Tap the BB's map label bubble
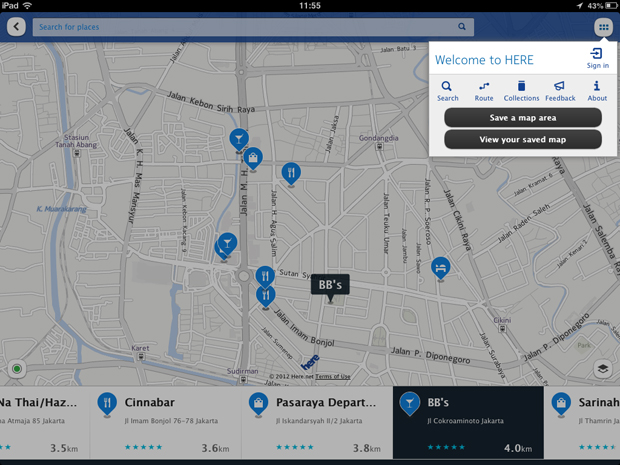The height and width of the screenshot is (465, 620). point(330,285)
